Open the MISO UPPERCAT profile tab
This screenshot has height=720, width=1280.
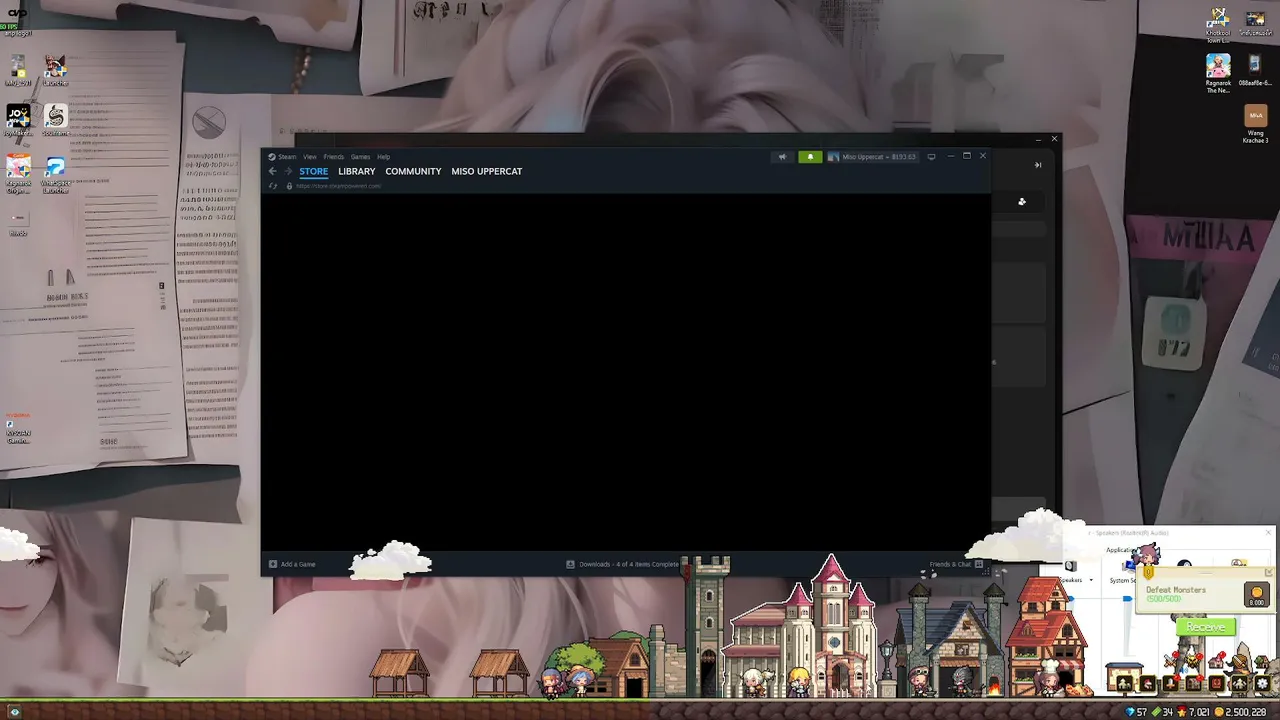[x=487, y=171]
